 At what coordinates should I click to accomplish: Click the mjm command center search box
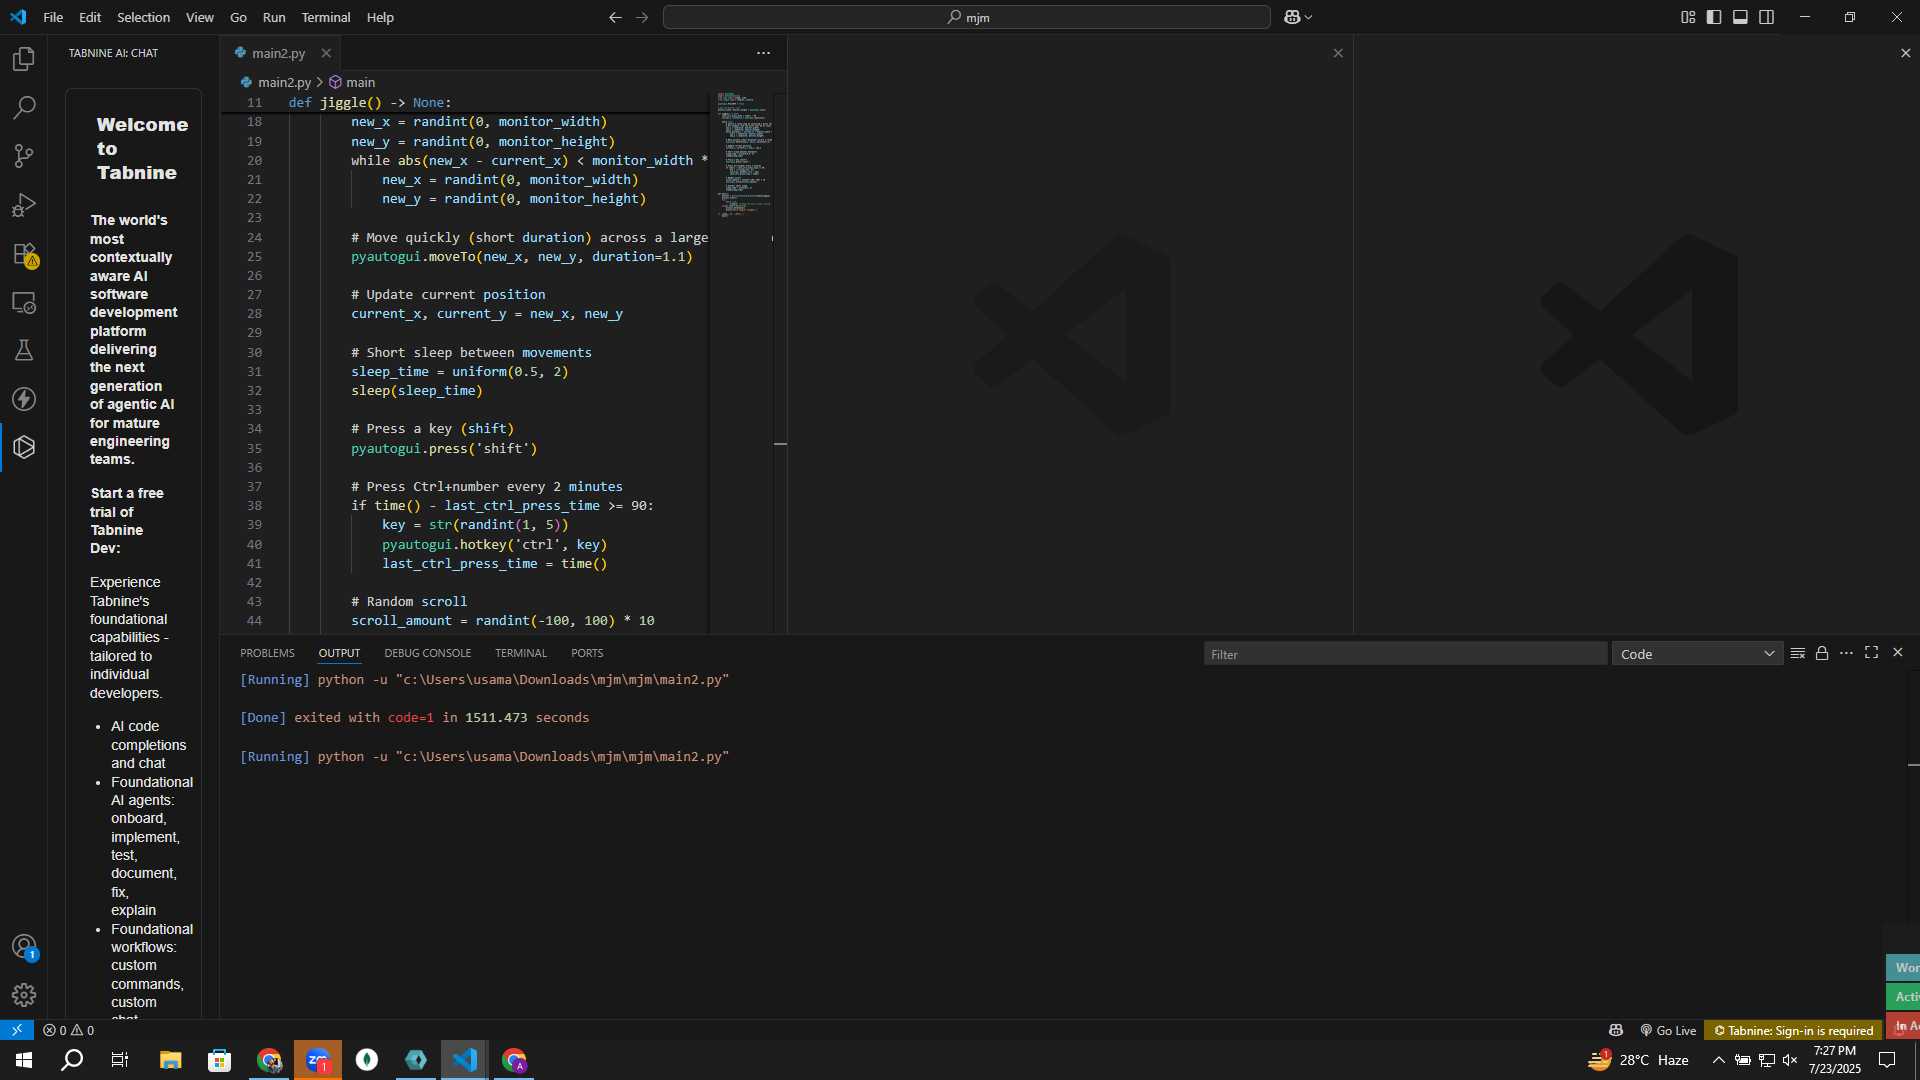tap(967, 17)
